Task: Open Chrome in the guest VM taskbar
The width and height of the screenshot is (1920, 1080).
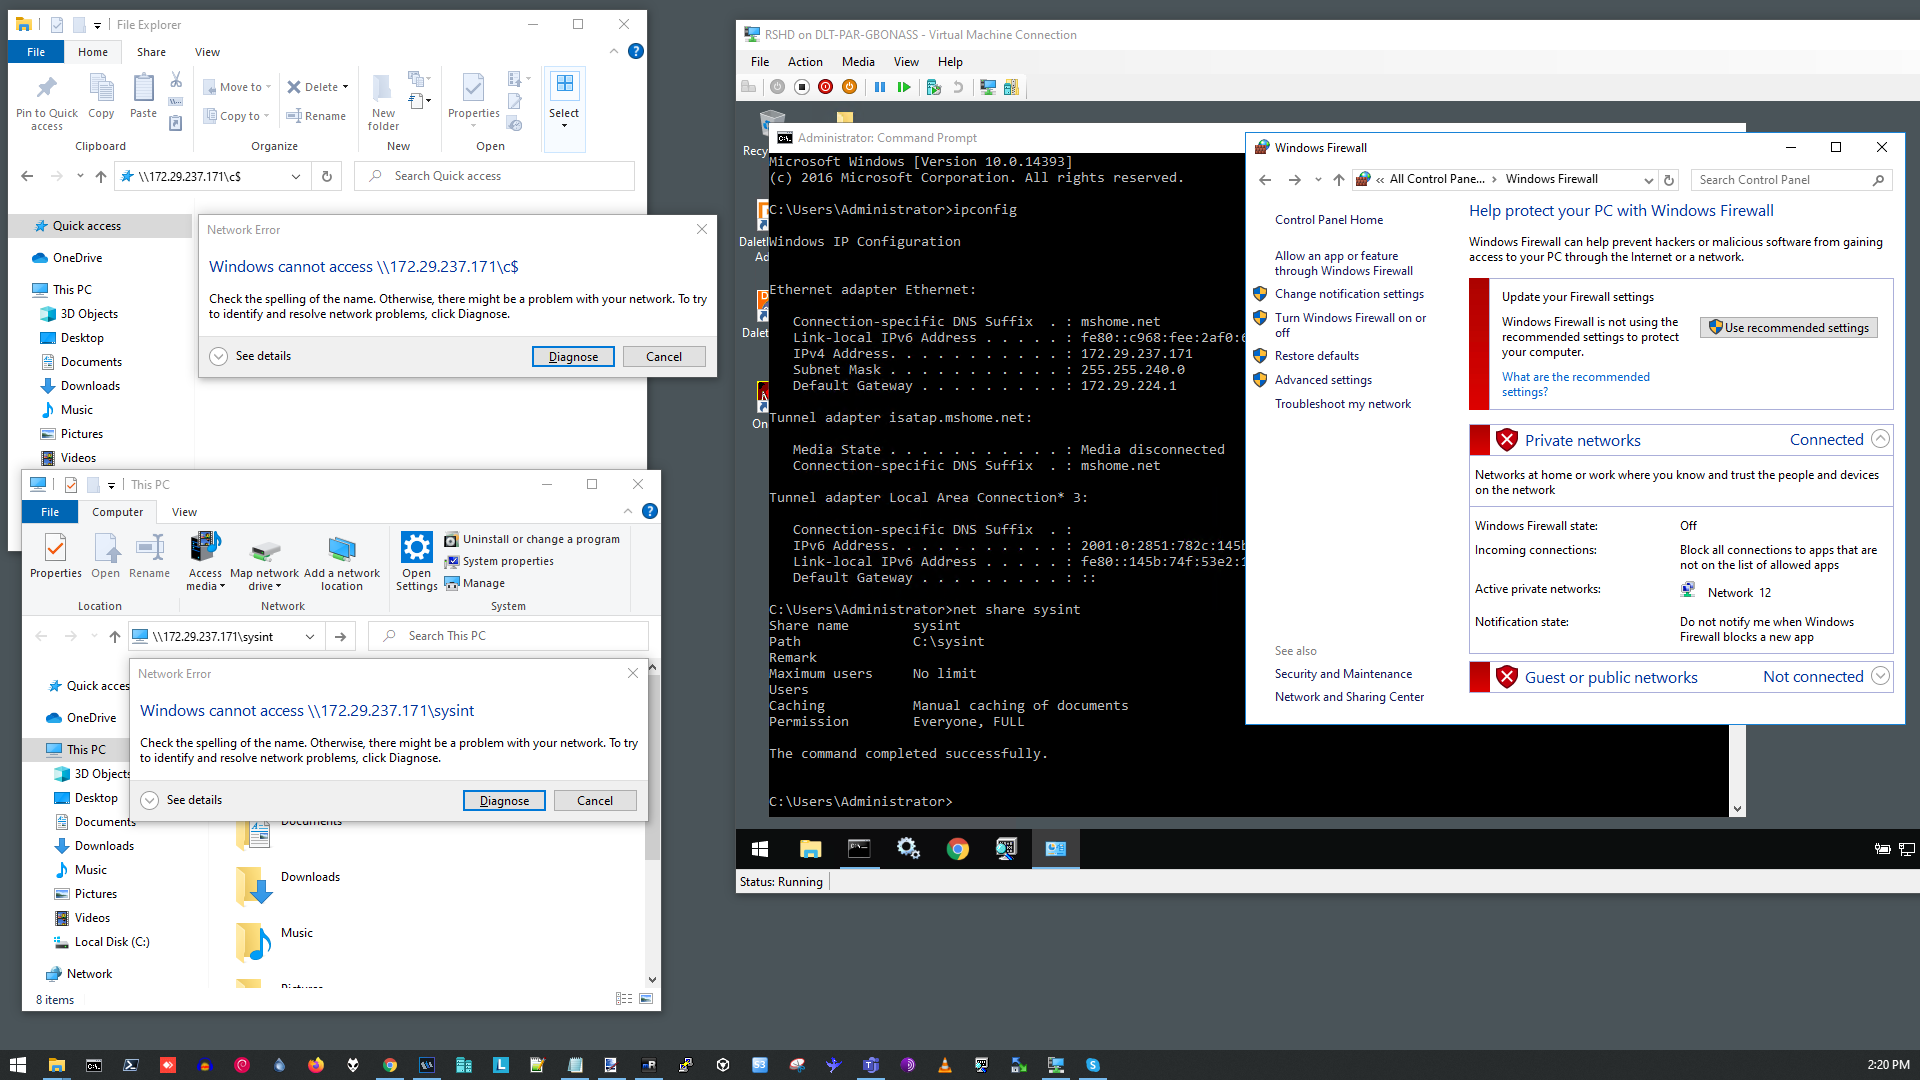Action: 958,849
